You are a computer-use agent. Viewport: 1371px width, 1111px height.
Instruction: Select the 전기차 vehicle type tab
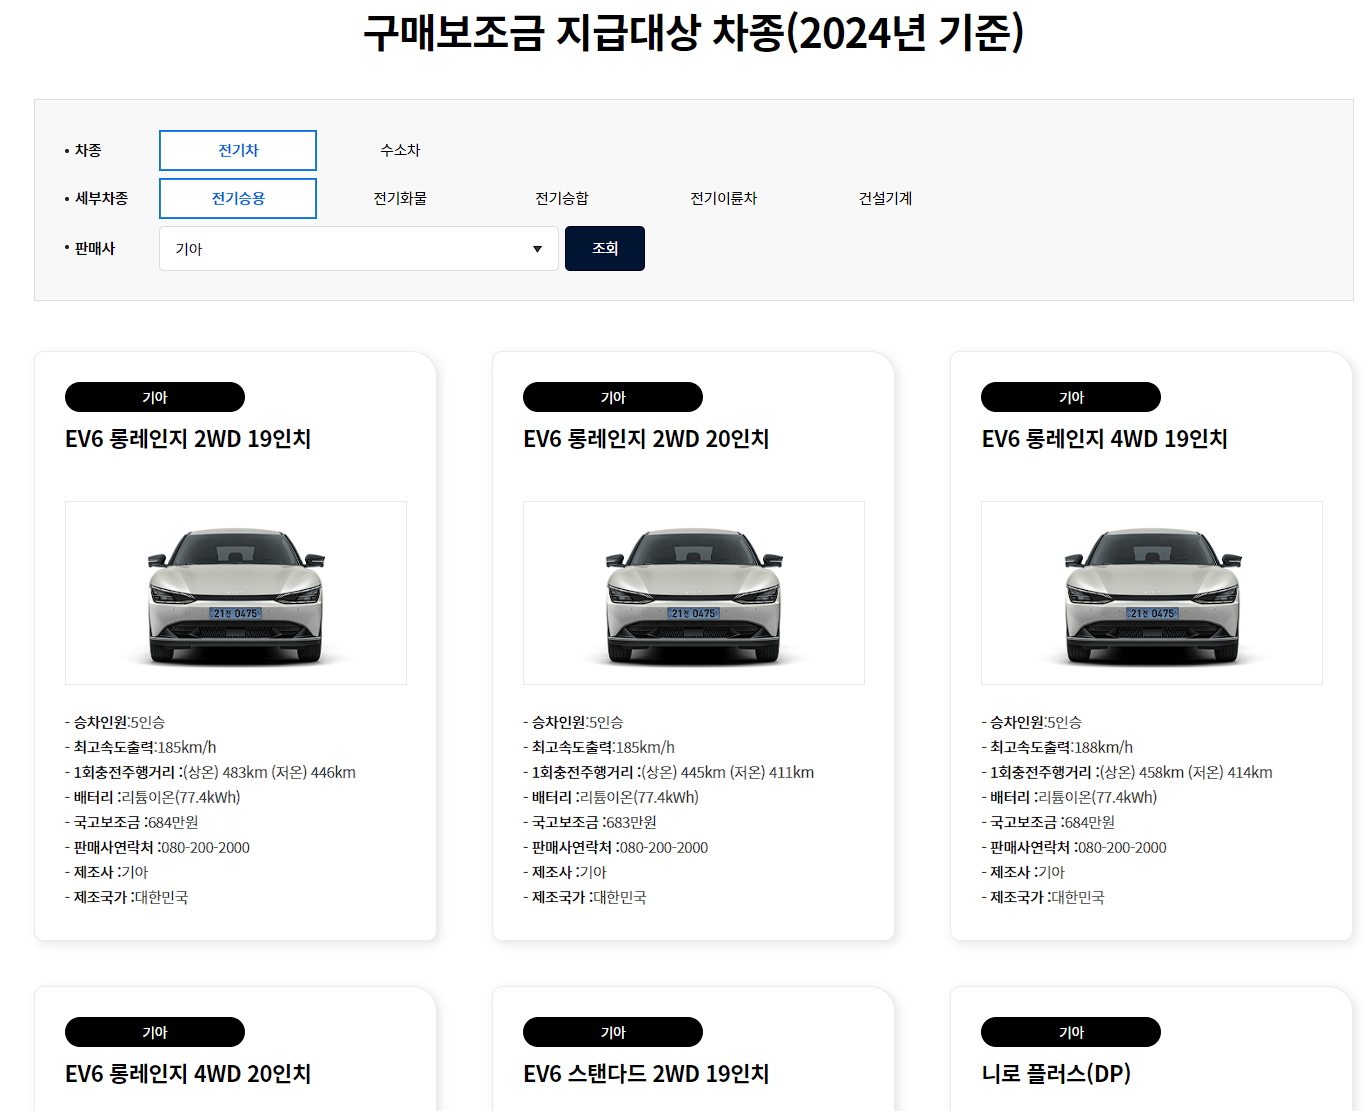pyautogui.click(x=238, y=150)
